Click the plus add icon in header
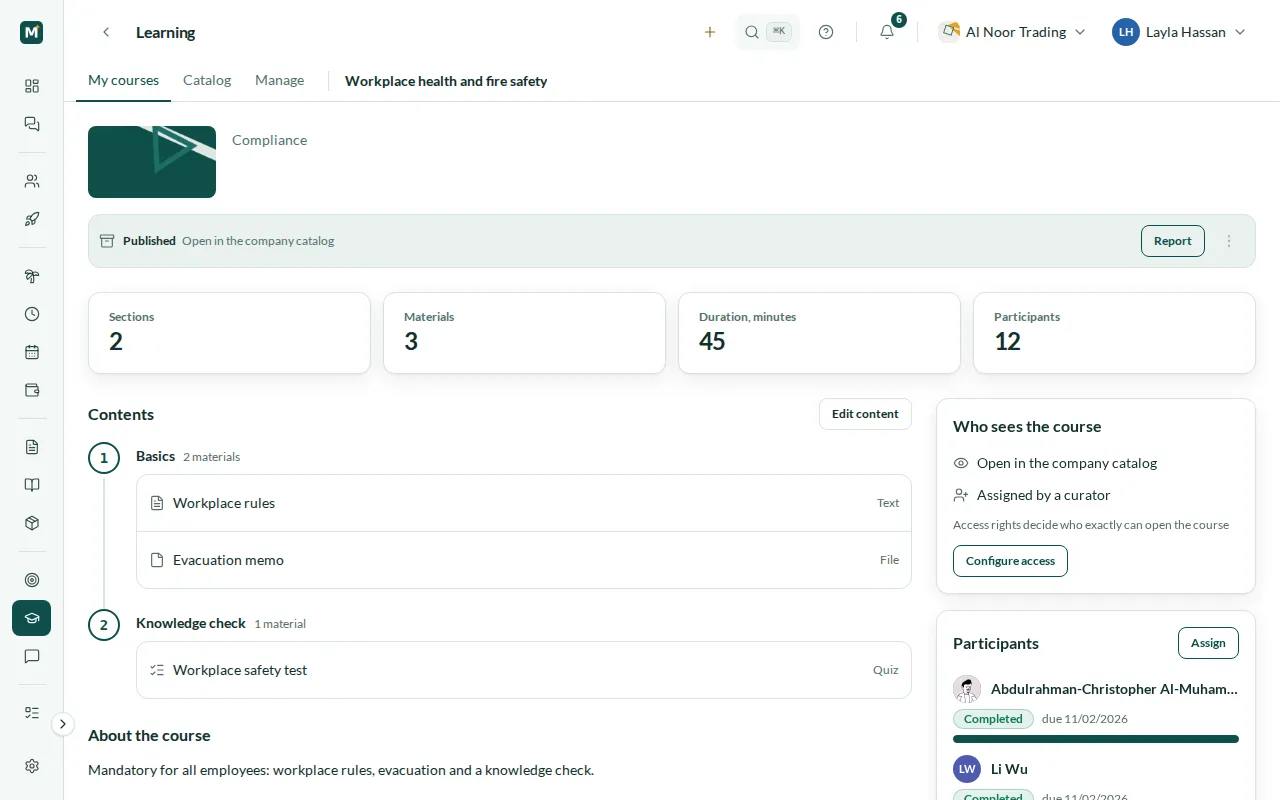Viewport: 1280px width, 800px height. (x=710, y=32)
